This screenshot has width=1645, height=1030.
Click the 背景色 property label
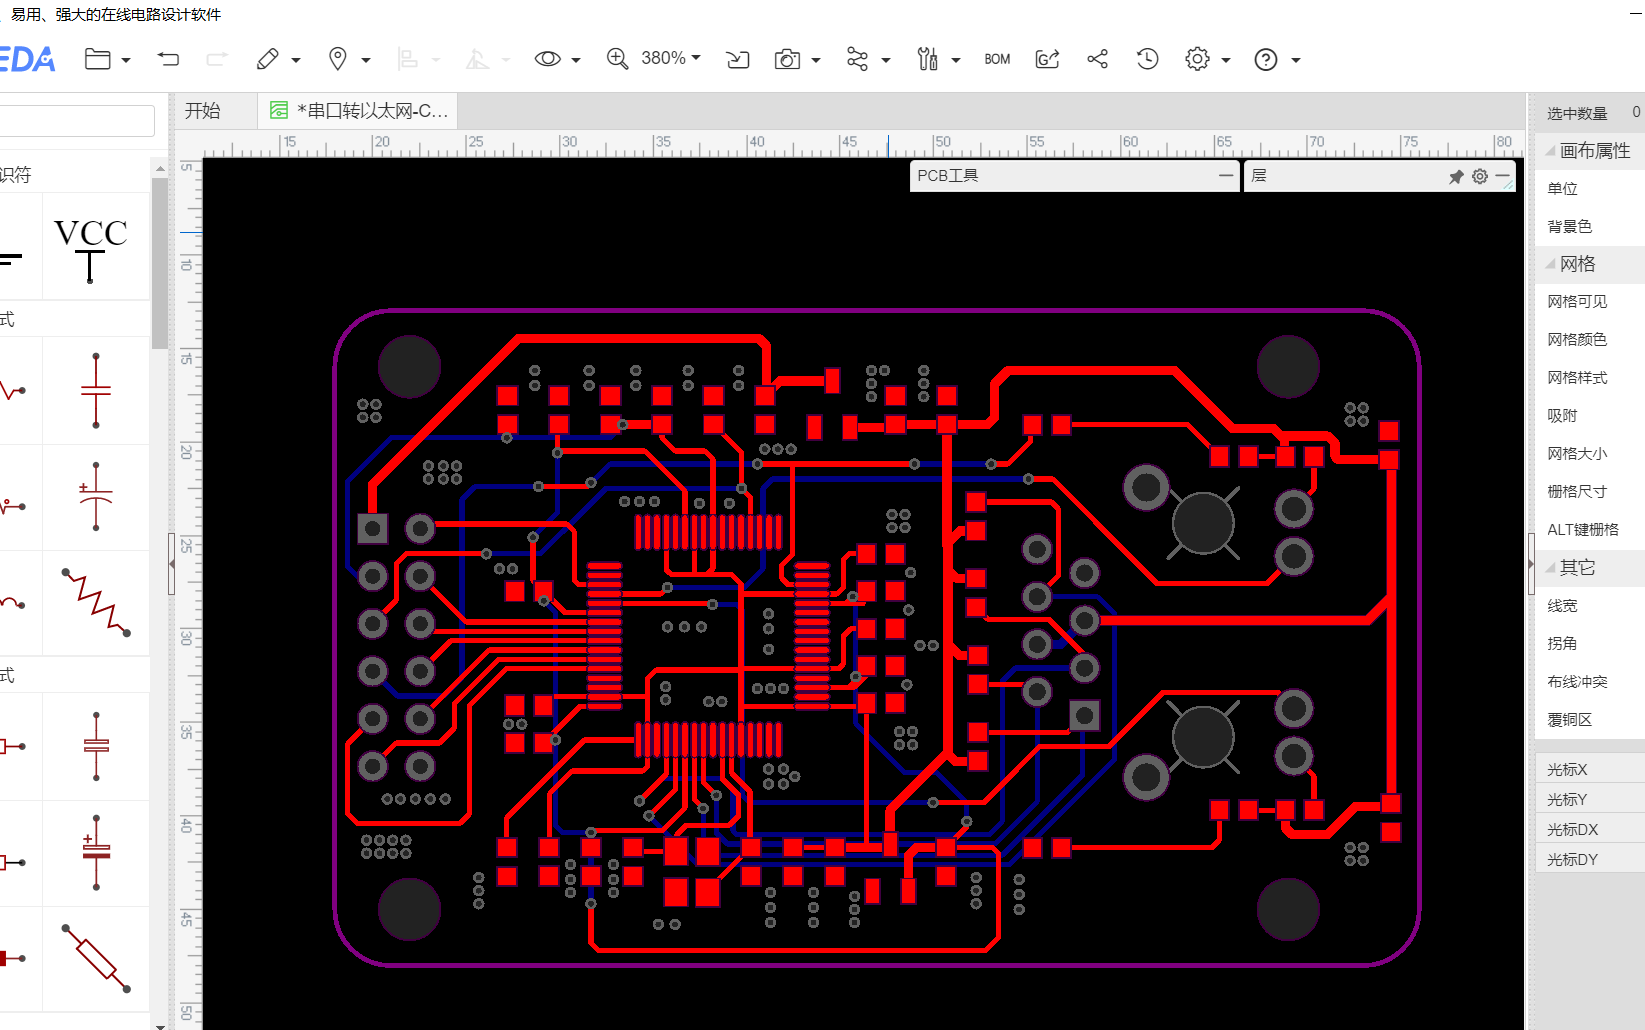(x=1569, y=226)
